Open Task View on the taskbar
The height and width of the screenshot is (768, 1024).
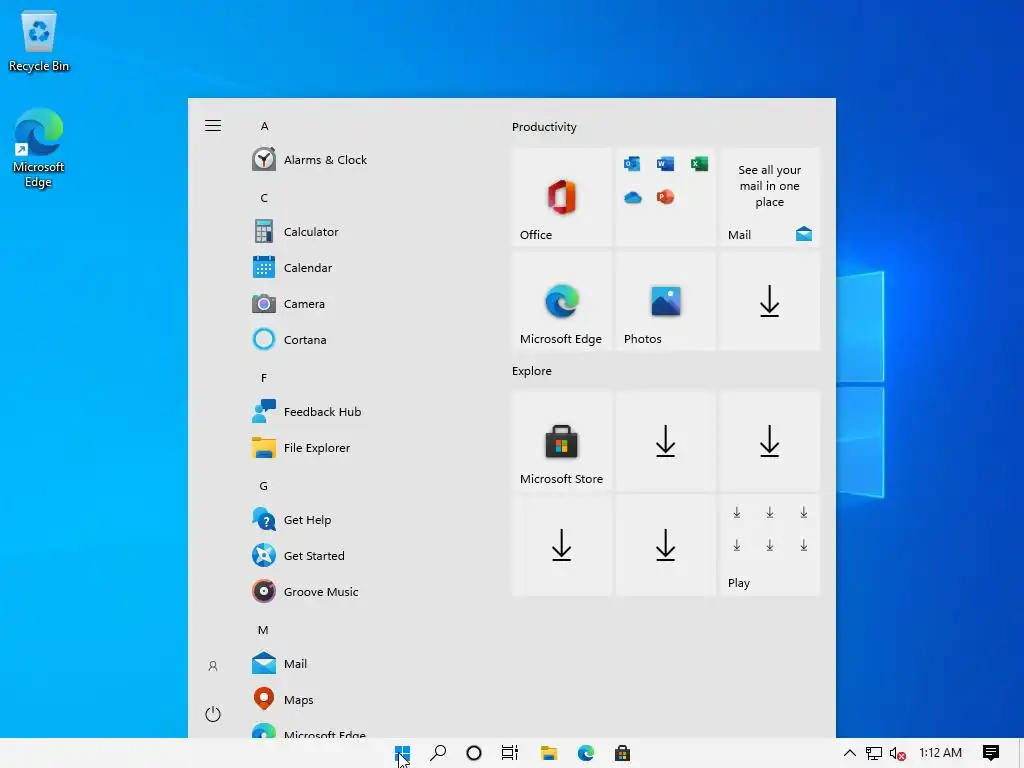509,753
